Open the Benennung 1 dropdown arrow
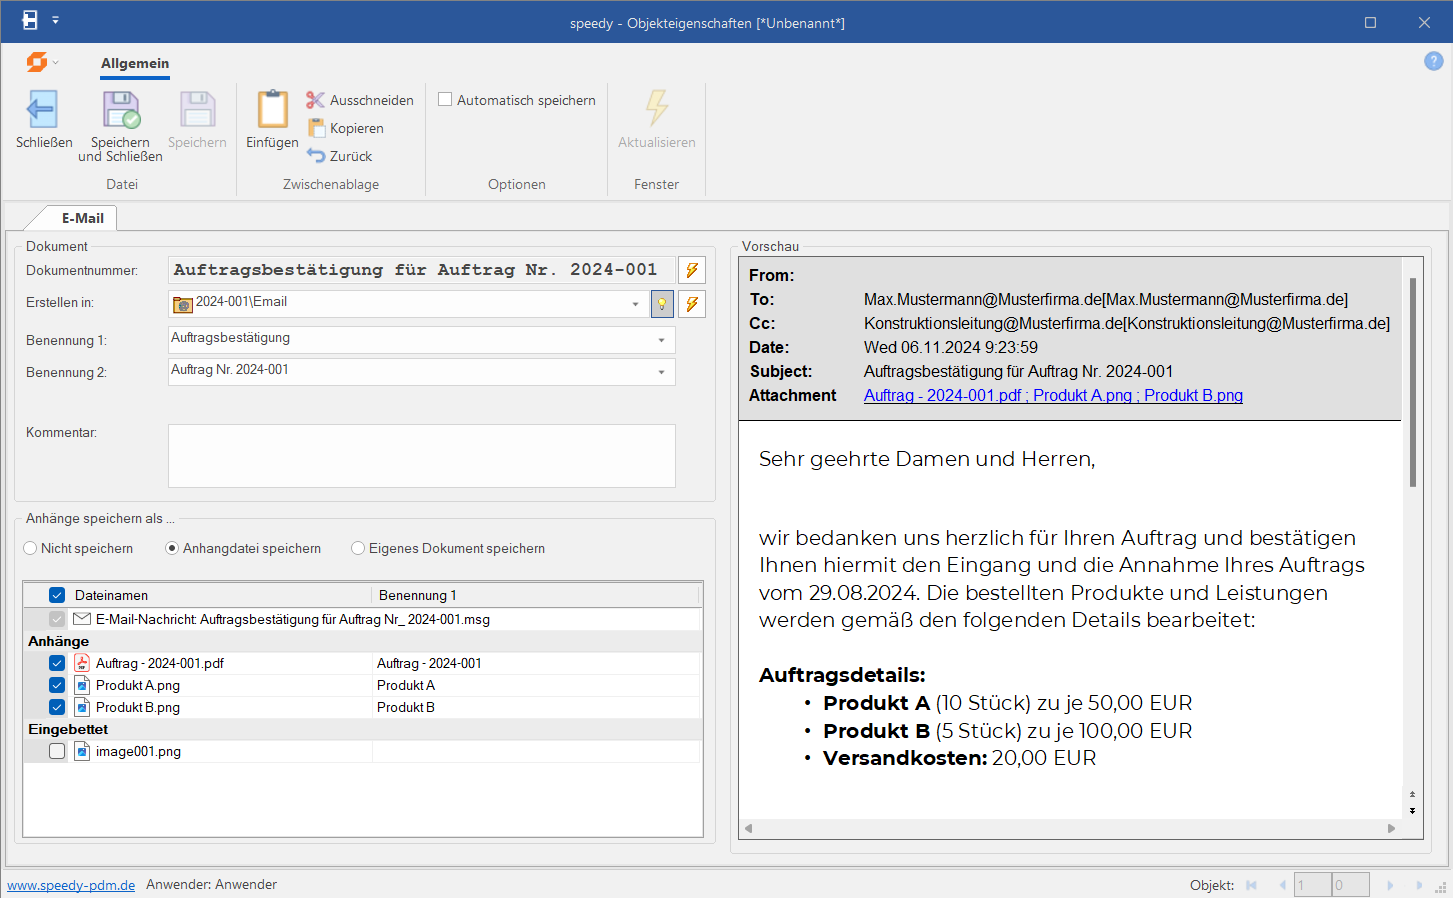The width and height of the screenshot is (1453, 898). 661,340
